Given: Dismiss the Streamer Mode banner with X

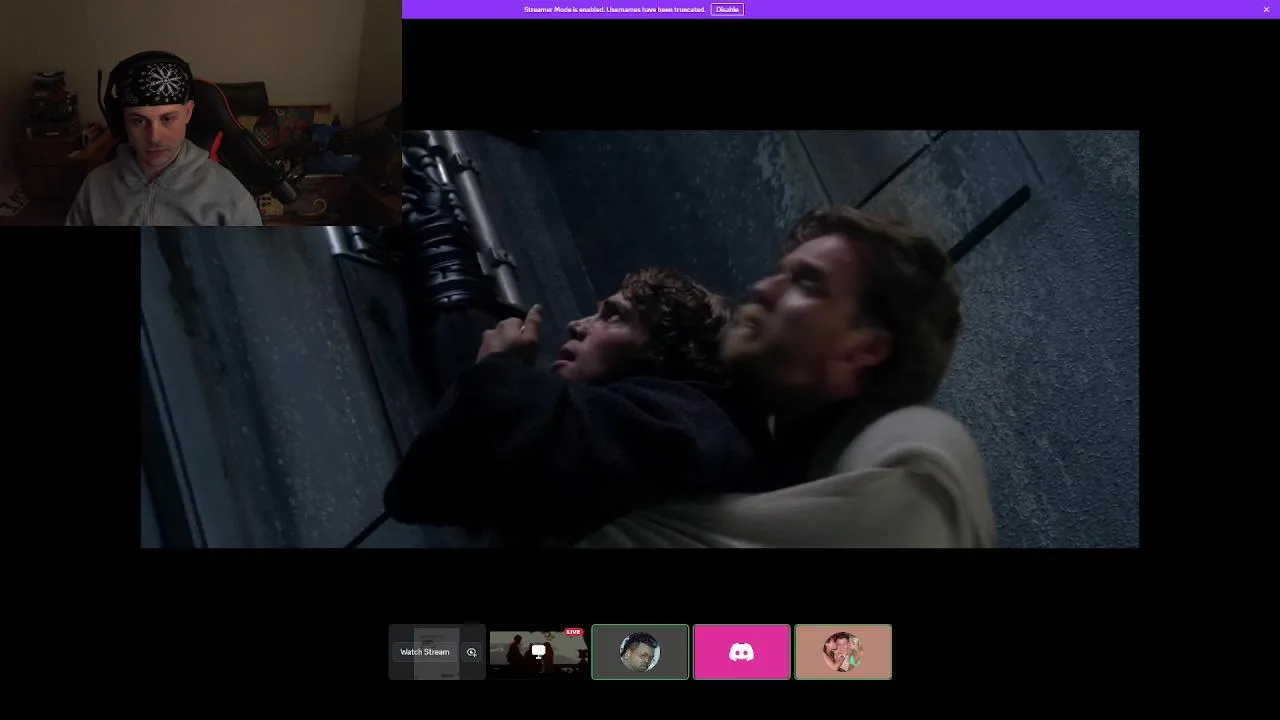Looking at the screenshot, I should coord(1266,9).
